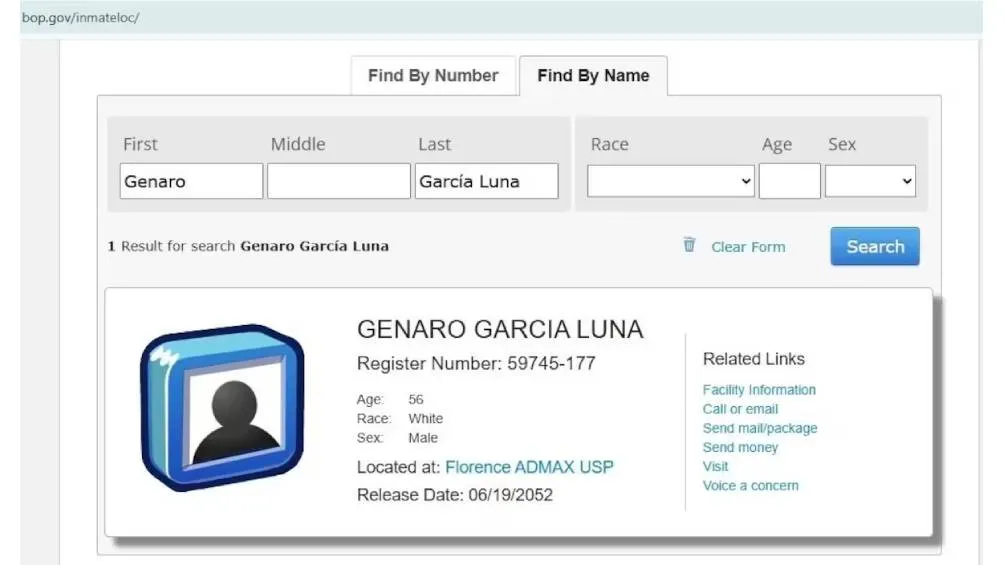Click the GENARO GARCIA LUNA name heading

point(500,329)
